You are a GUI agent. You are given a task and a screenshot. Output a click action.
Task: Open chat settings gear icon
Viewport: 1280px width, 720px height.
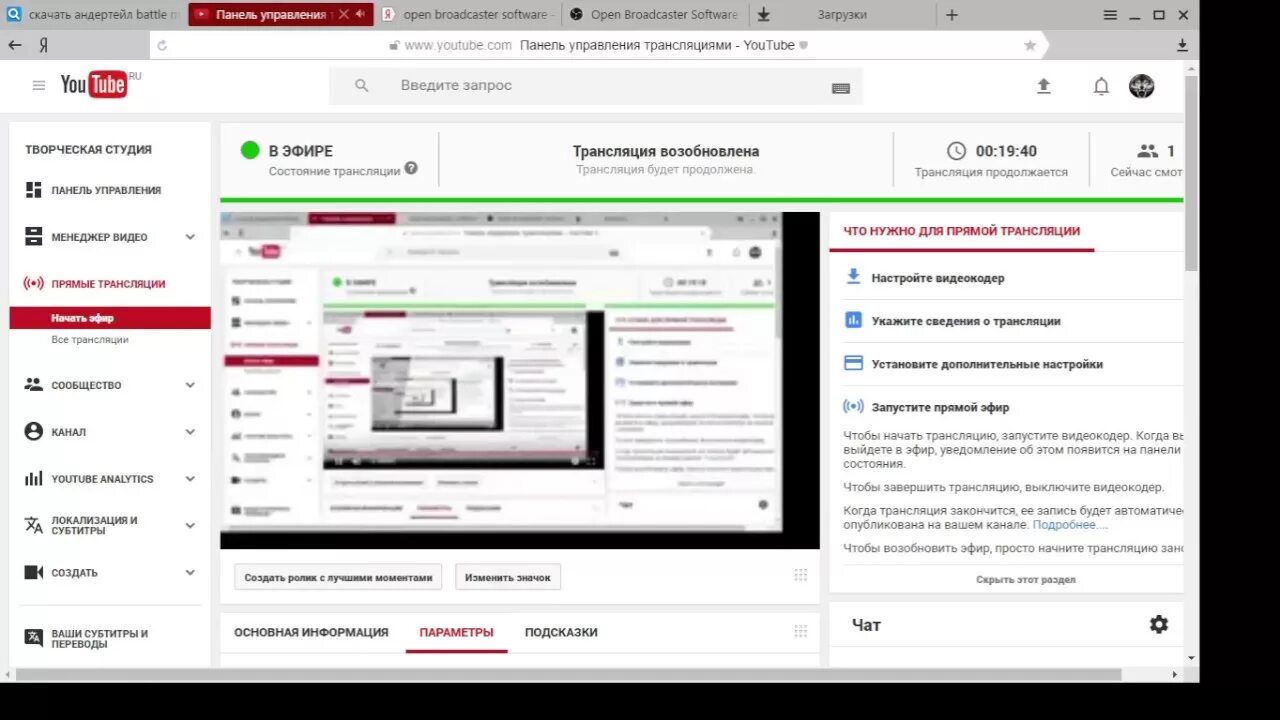(x=1159, y=624)
